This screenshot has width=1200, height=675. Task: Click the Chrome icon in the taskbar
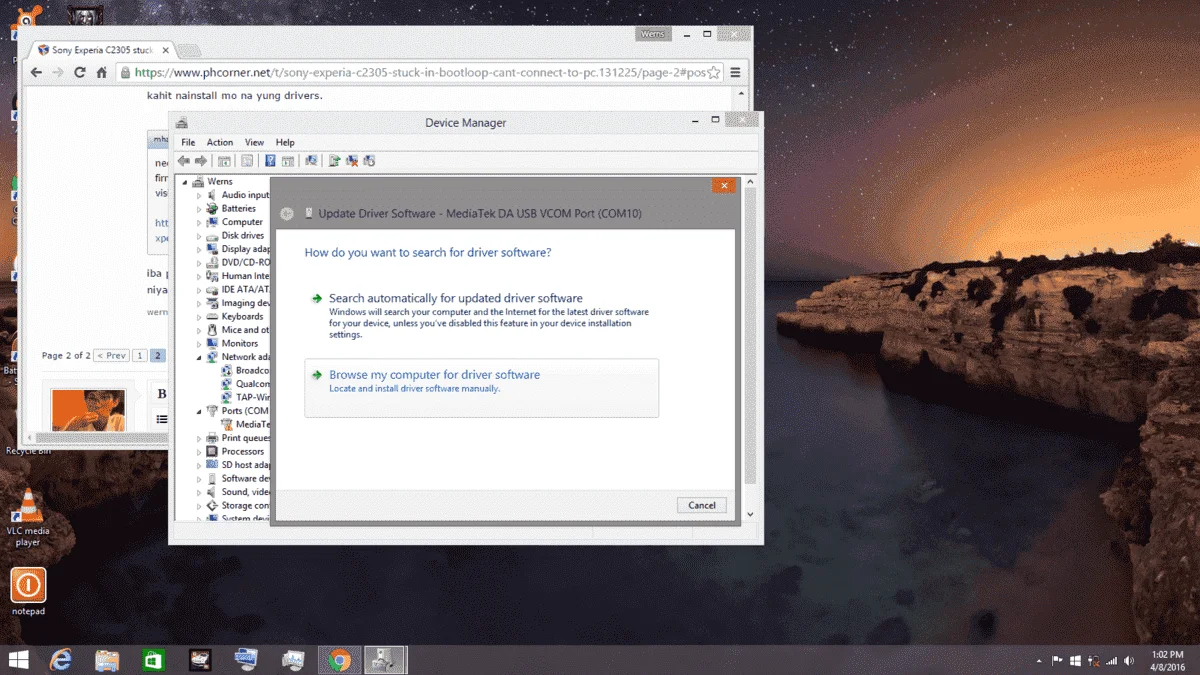[340, 660]
